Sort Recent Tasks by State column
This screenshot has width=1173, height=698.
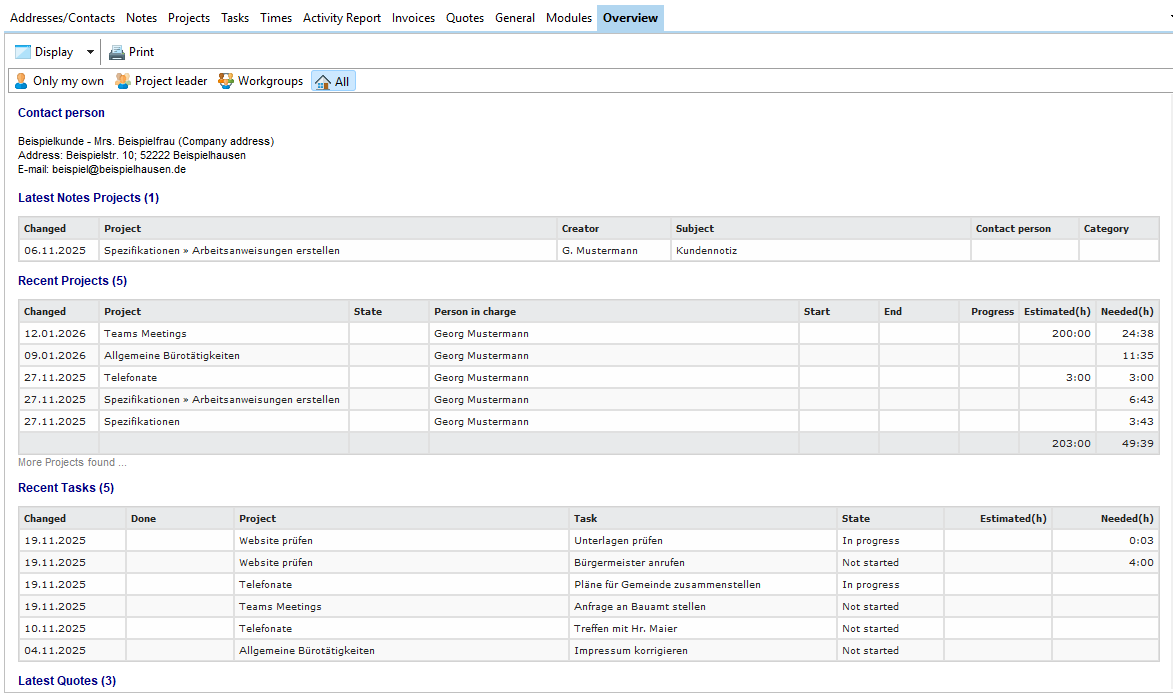(856, 519)
